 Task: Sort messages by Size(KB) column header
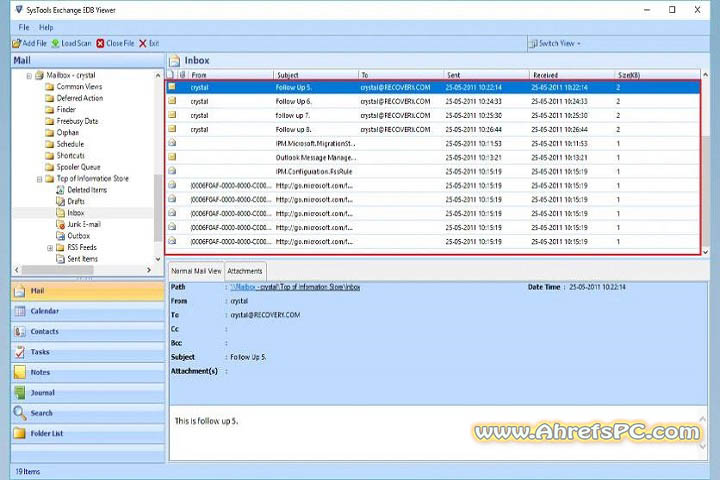point(658,75)
